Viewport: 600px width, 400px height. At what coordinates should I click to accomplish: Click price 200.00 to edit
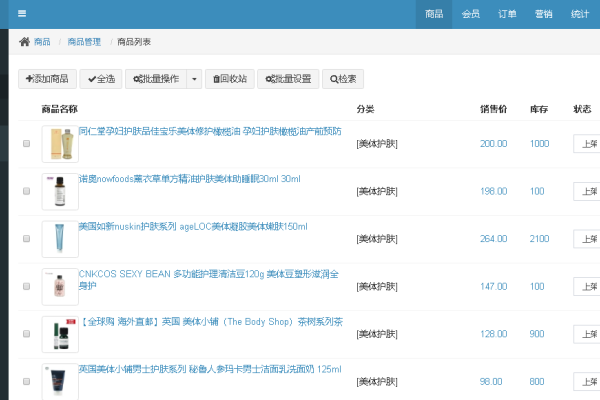[x=494, y=144]
